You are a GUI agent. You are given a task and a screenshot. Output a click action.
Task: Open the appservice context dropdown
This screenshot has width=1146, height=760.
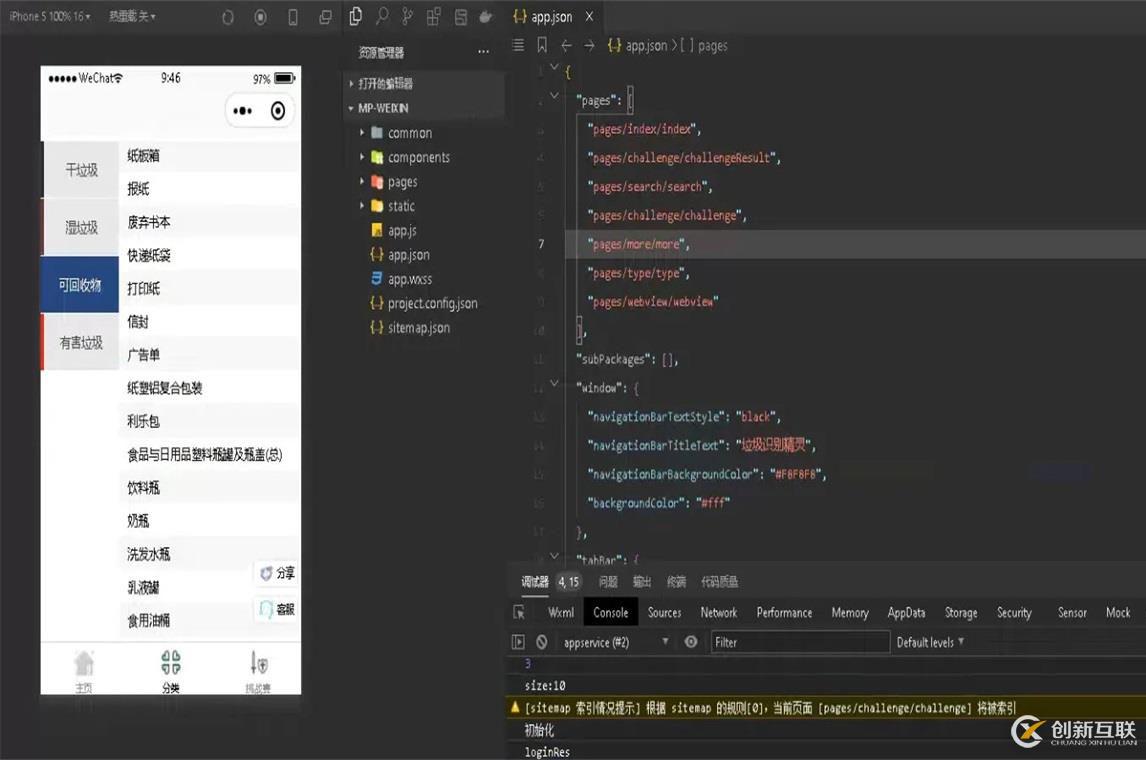(x=614, y=642)
